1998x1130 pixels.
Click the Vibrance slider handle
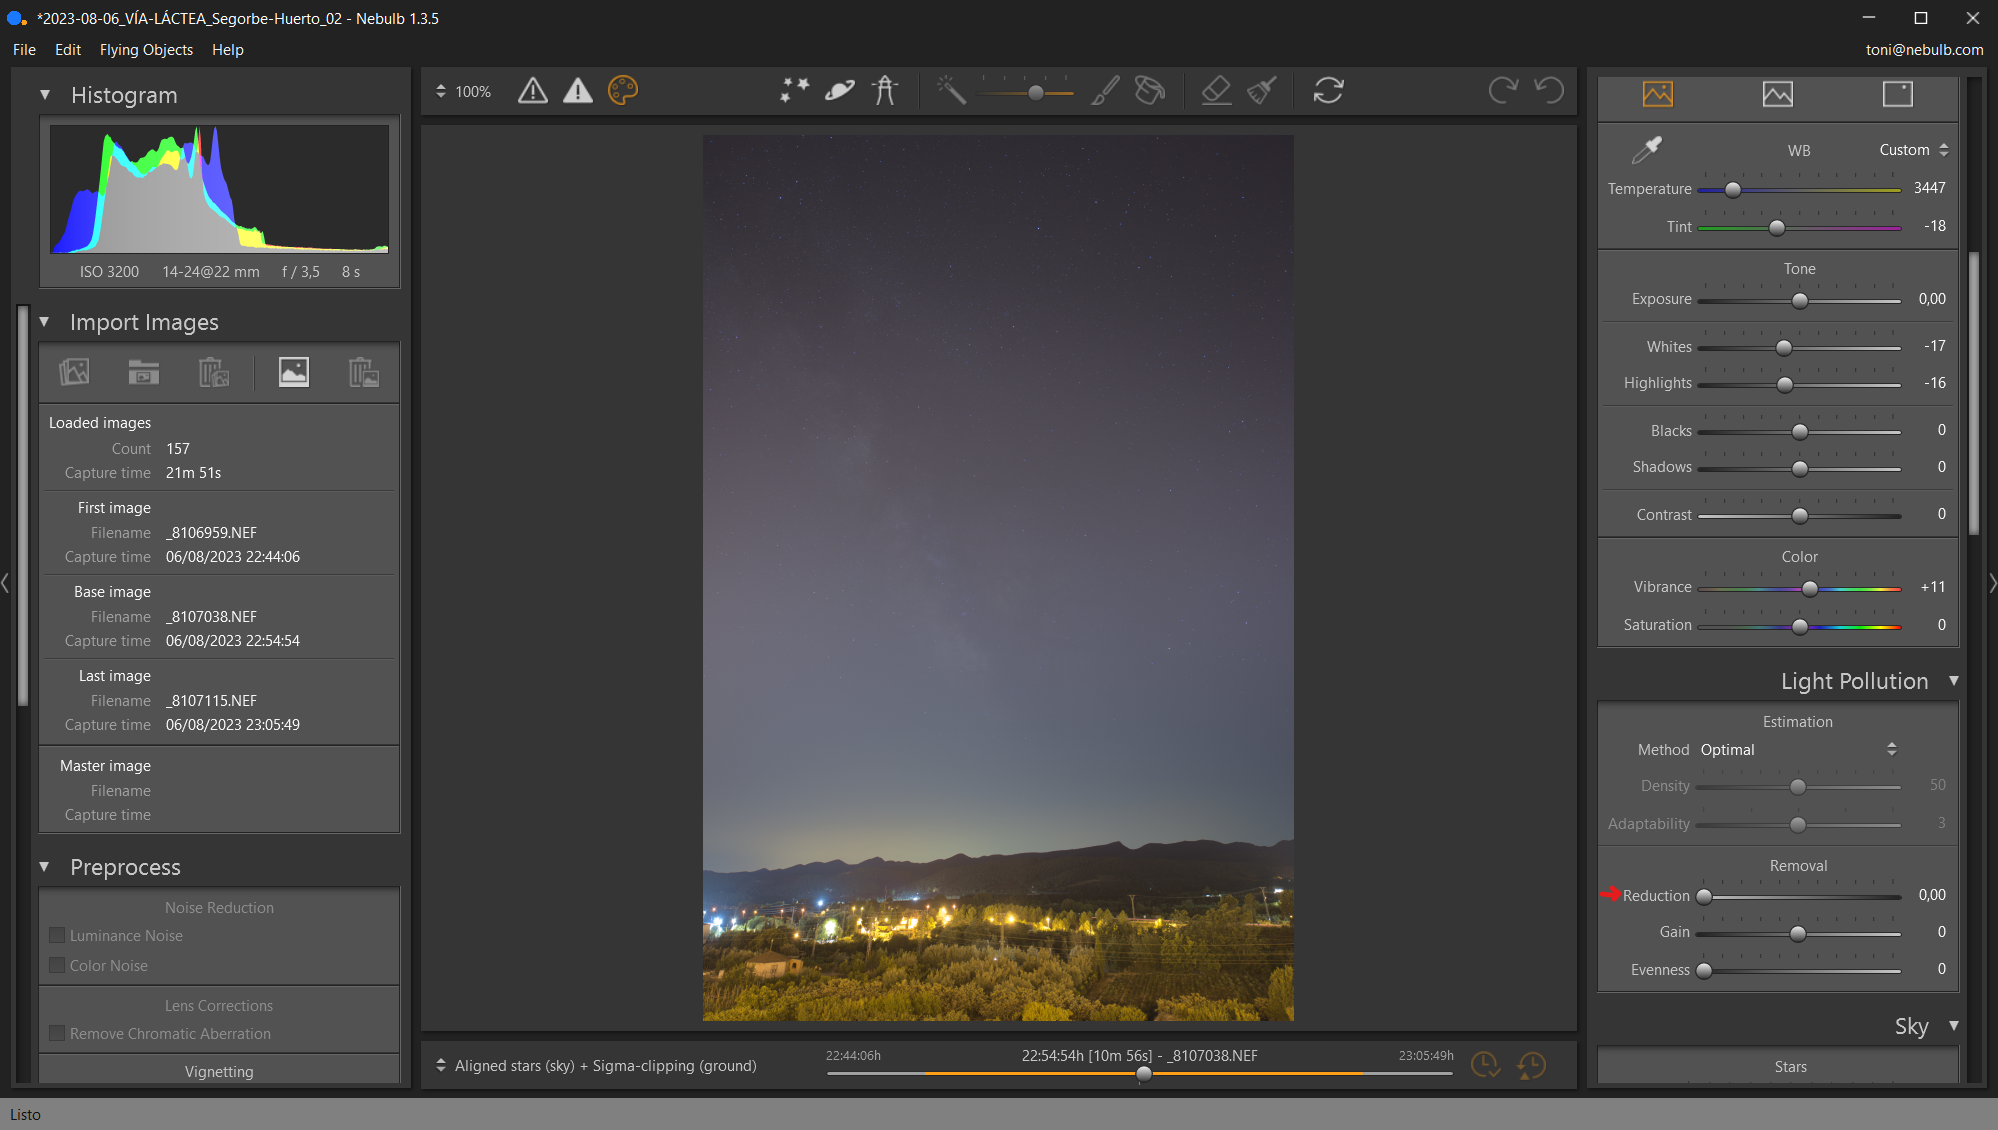tap(1810, 589)
